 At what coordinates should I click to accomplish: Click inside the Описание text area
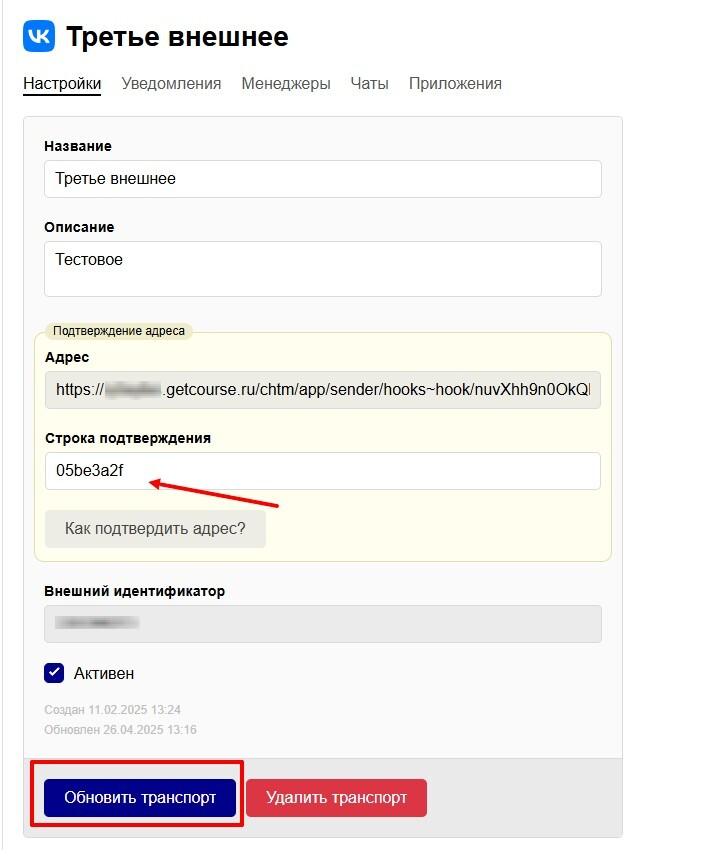pyautogui.click(x=323, y=269)
